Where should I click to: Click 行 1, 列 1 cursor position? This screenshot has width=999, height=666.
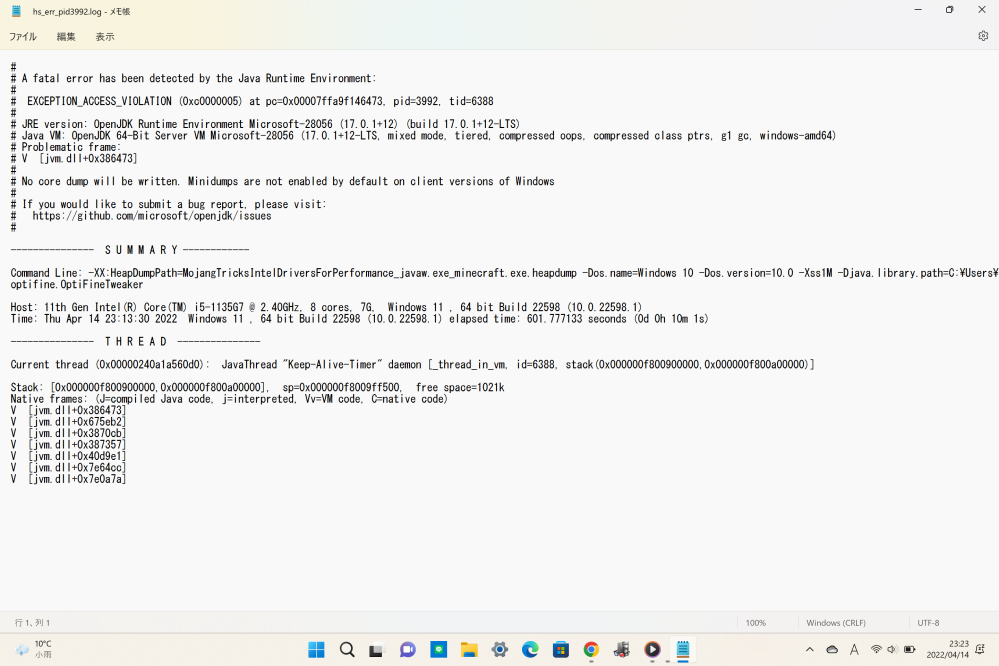[x=32, y=623]
